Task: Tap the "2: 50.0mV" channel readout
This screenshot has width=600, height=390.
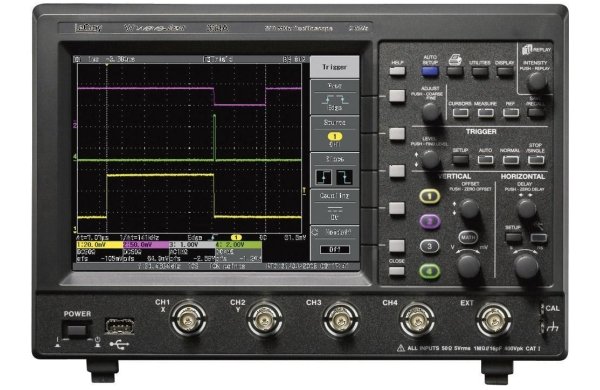Action: pos(146,245)
